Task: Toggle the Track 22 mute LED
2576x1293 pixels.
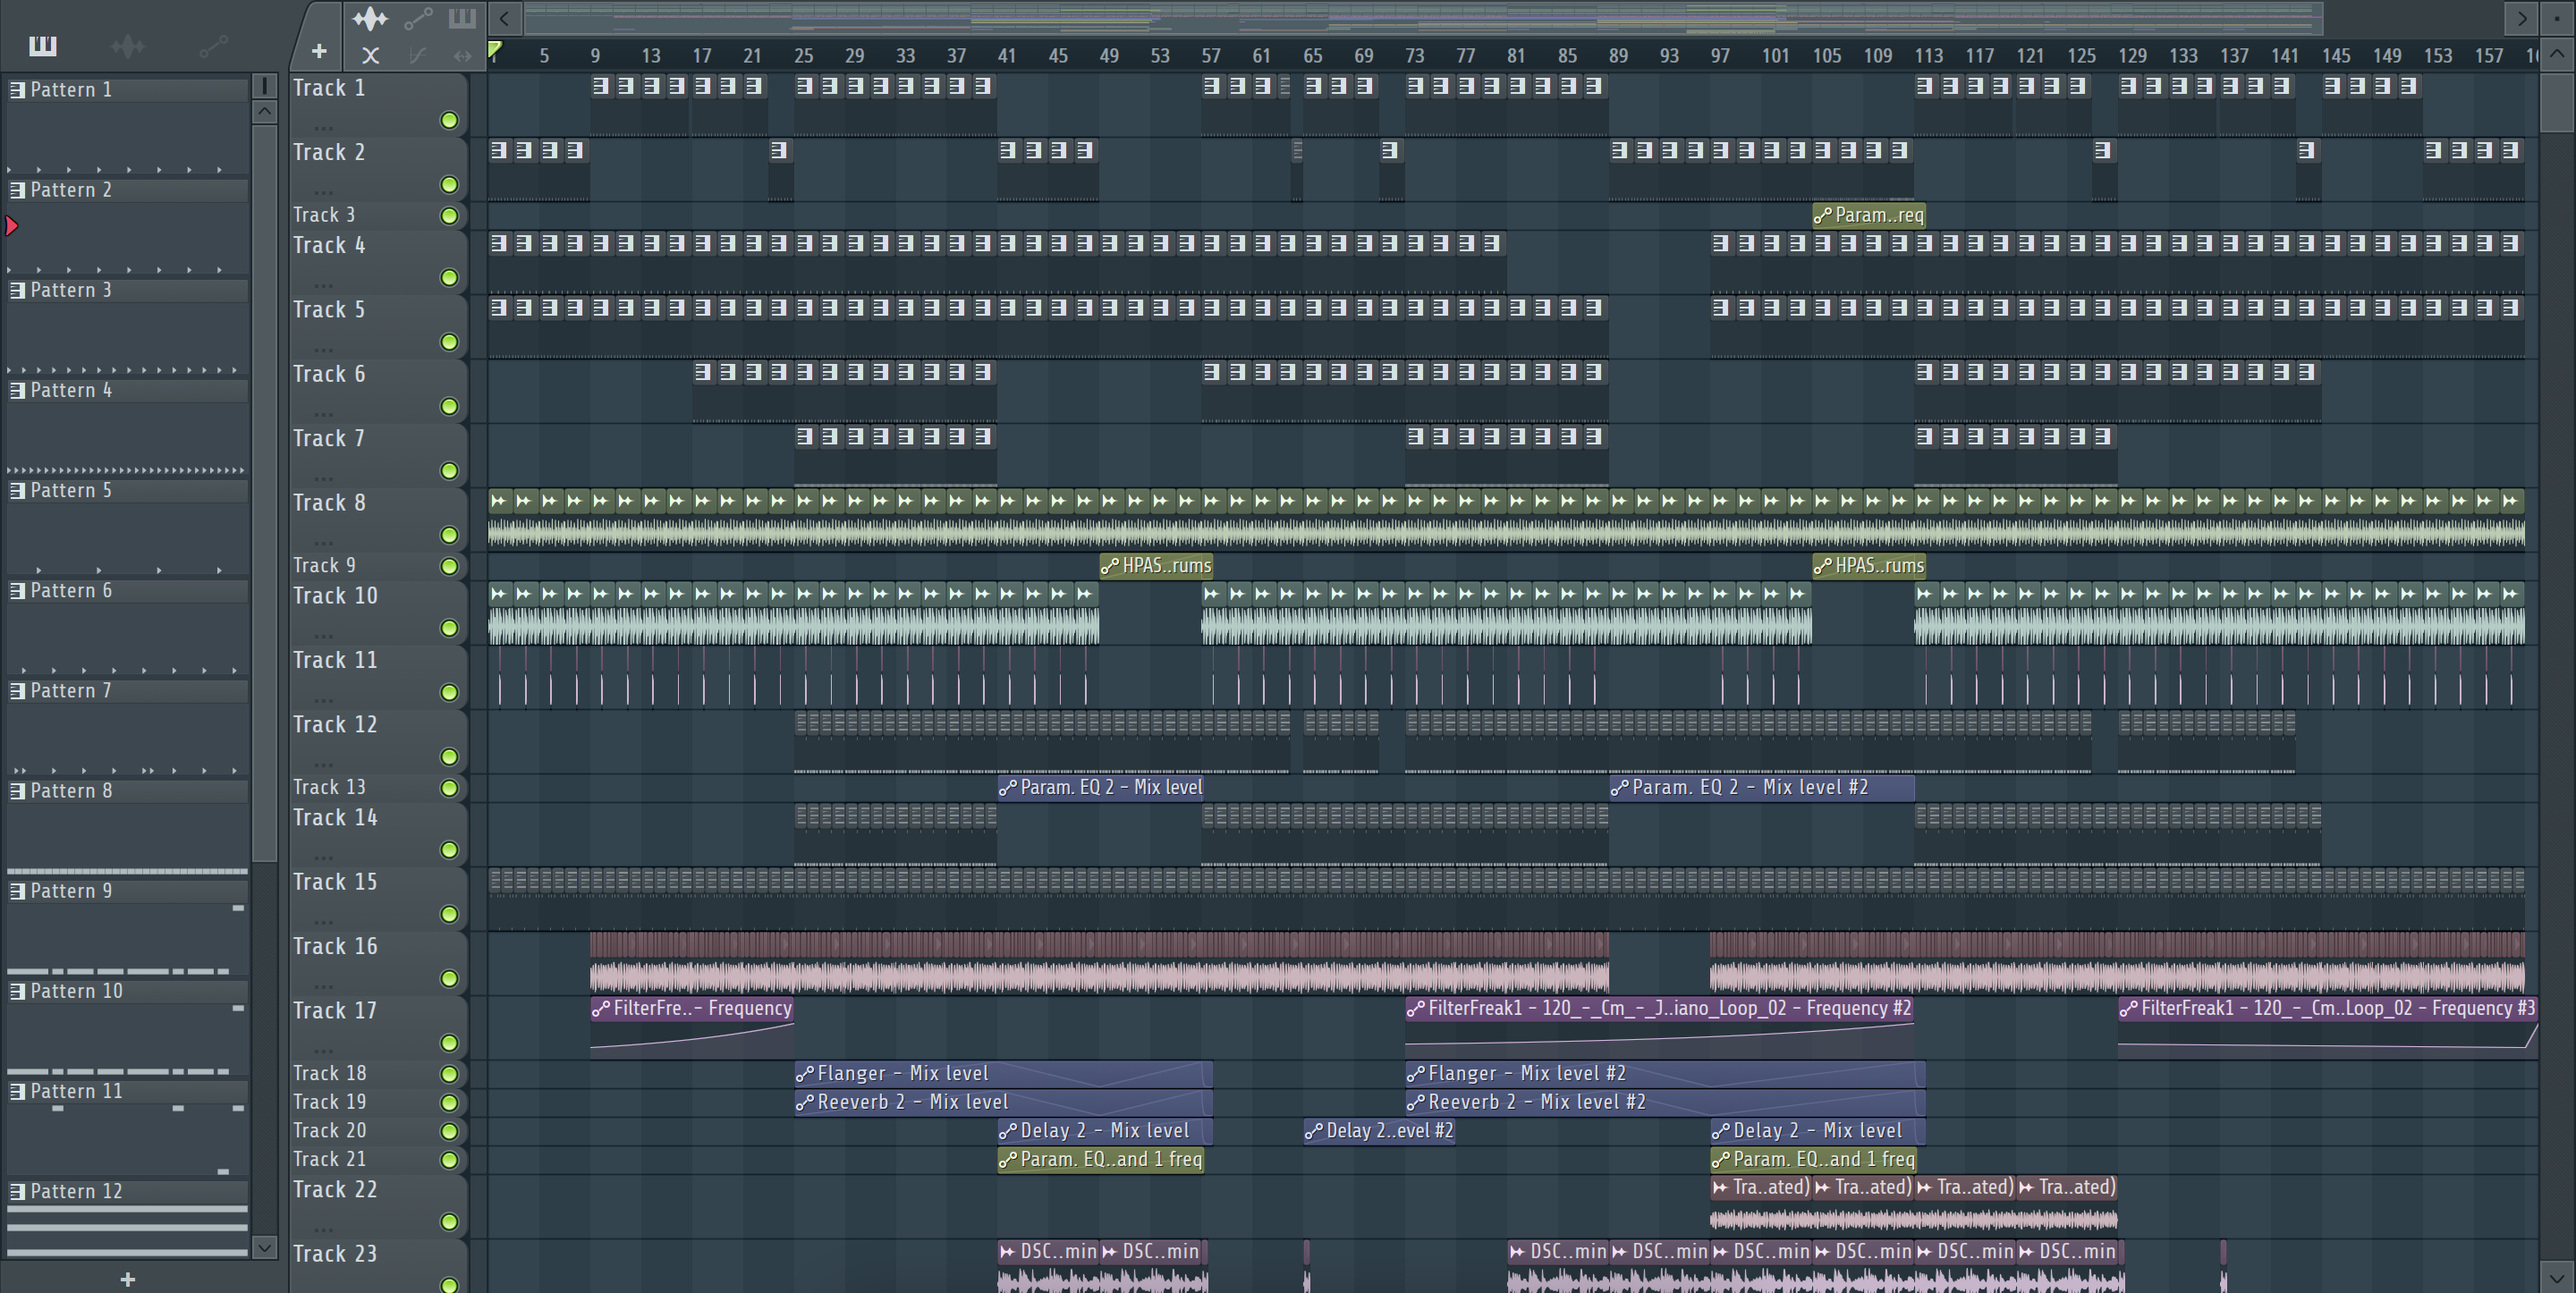Action: point(449,1222)
